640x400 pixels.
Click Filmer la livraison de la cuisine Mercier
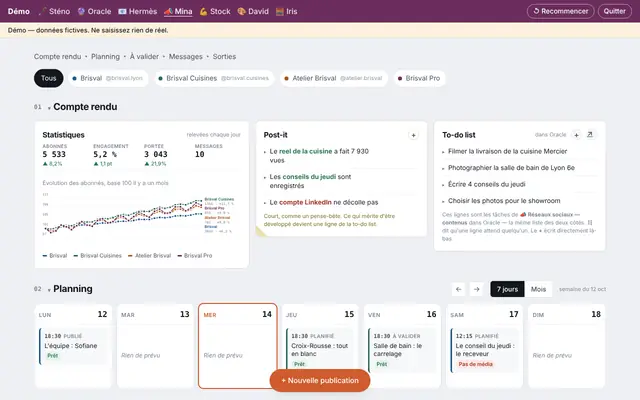tap(507, 151)
